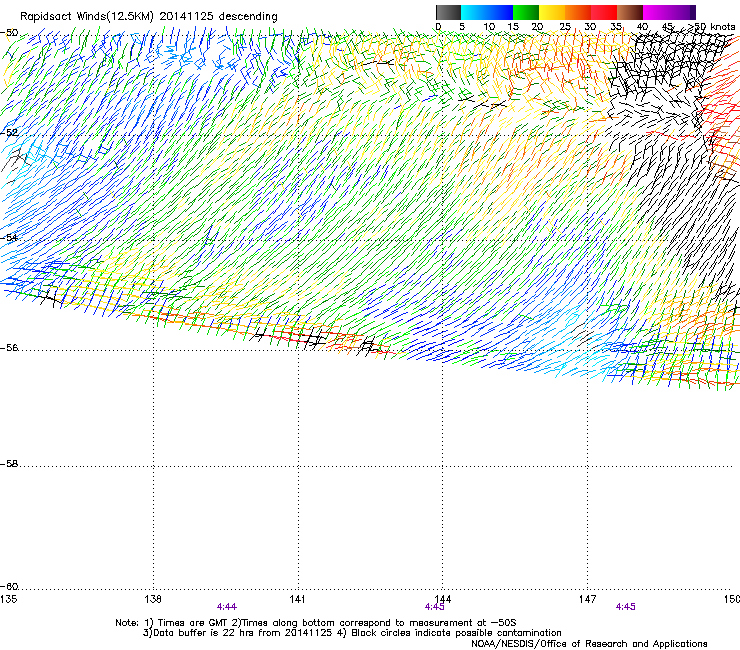Click the '4:45' time label near longitude 147

(x=626, y=607)
